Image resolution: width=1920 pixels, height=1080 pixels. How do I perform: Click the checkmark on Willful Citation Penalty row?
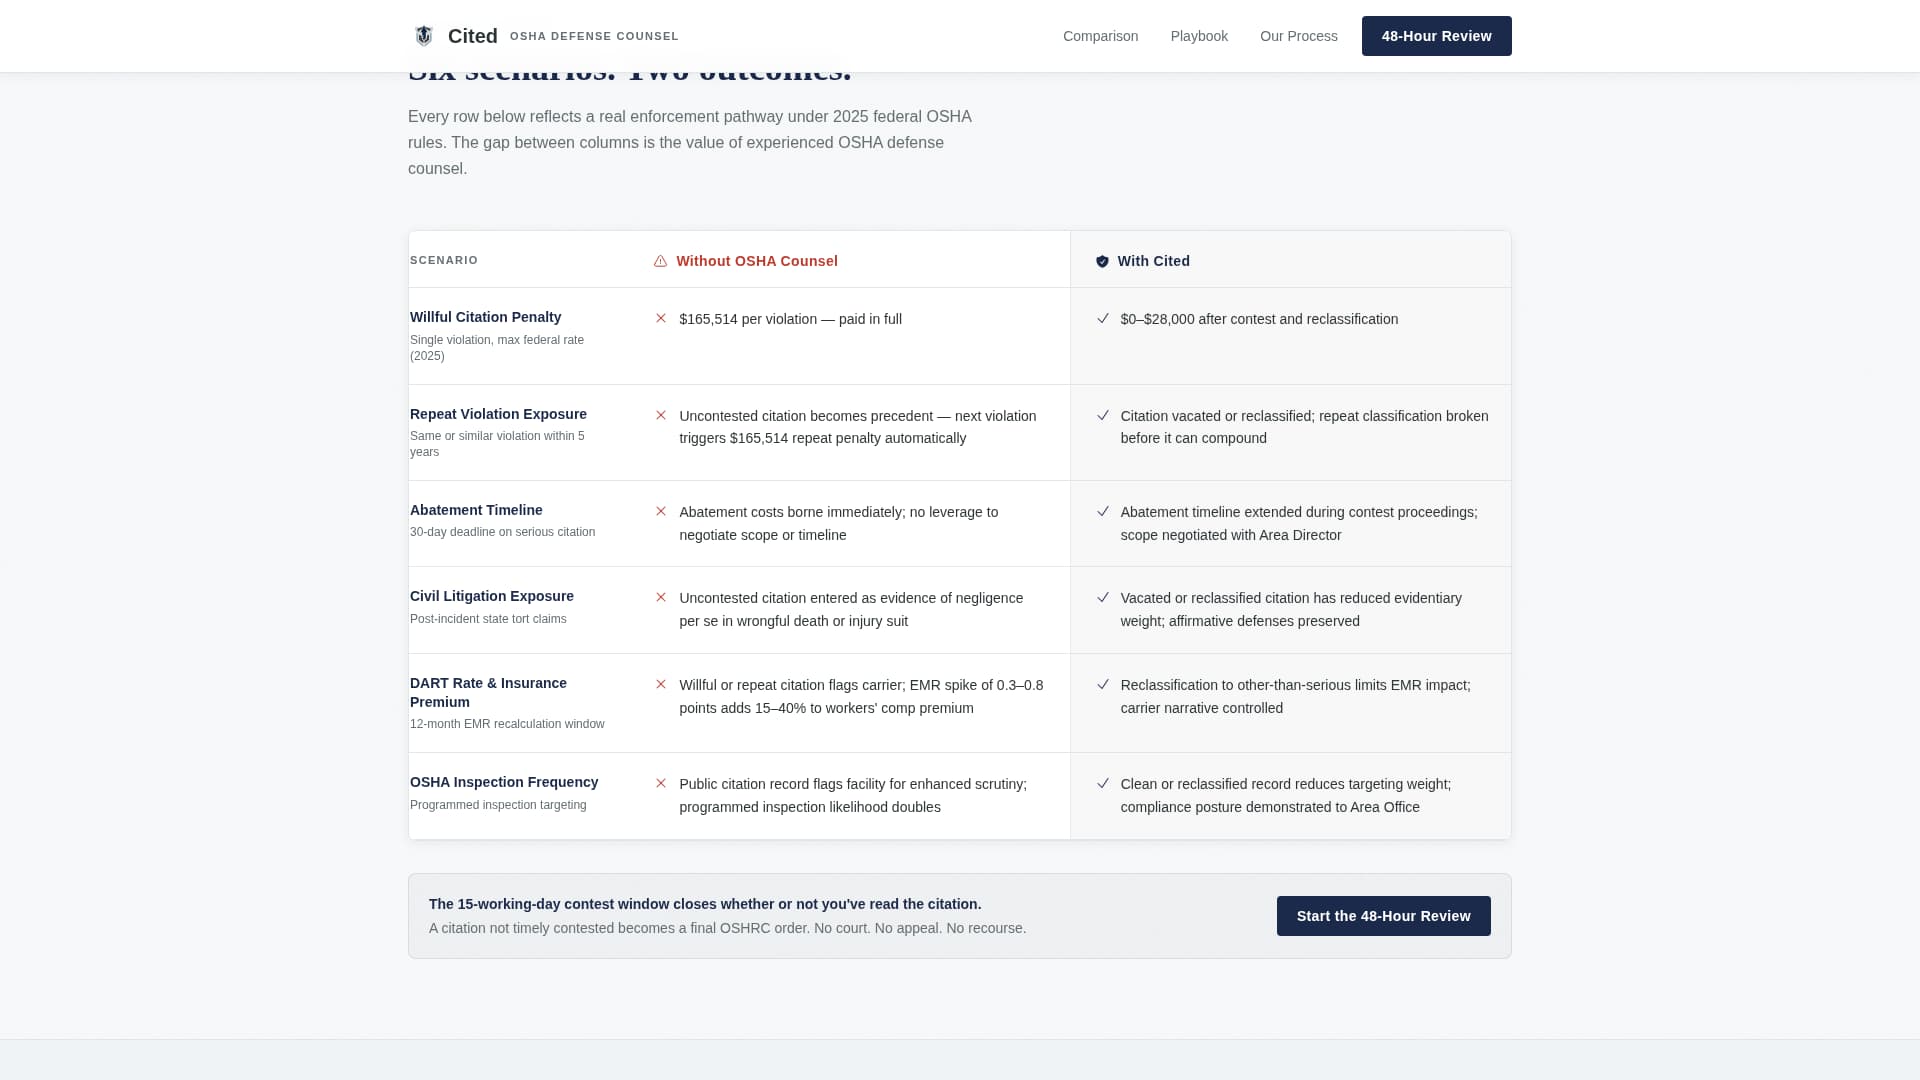click(1103, 318)
